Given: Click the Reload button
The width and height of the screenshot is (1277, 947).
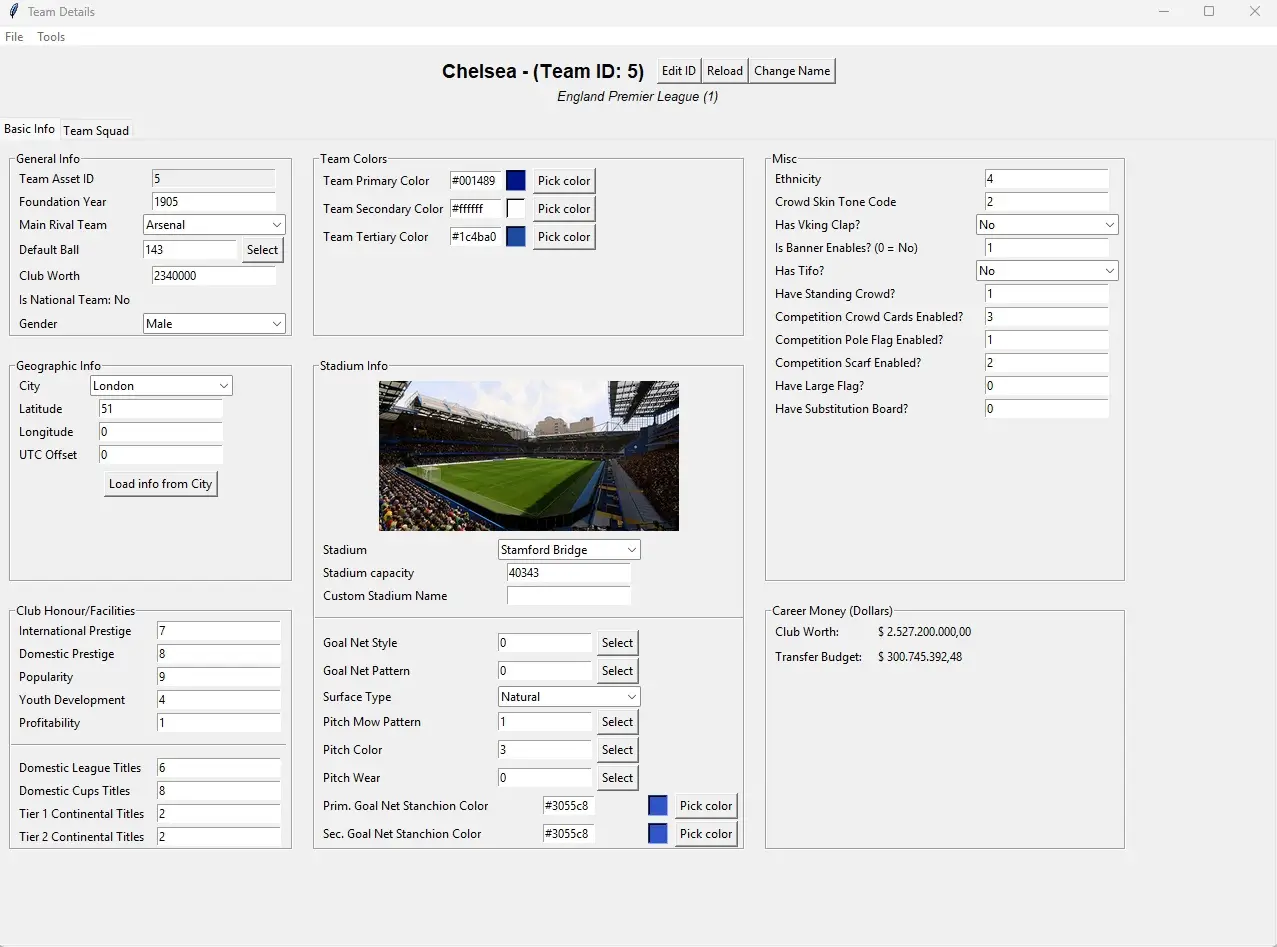Looking at the screenshot, I should point(725,71).
